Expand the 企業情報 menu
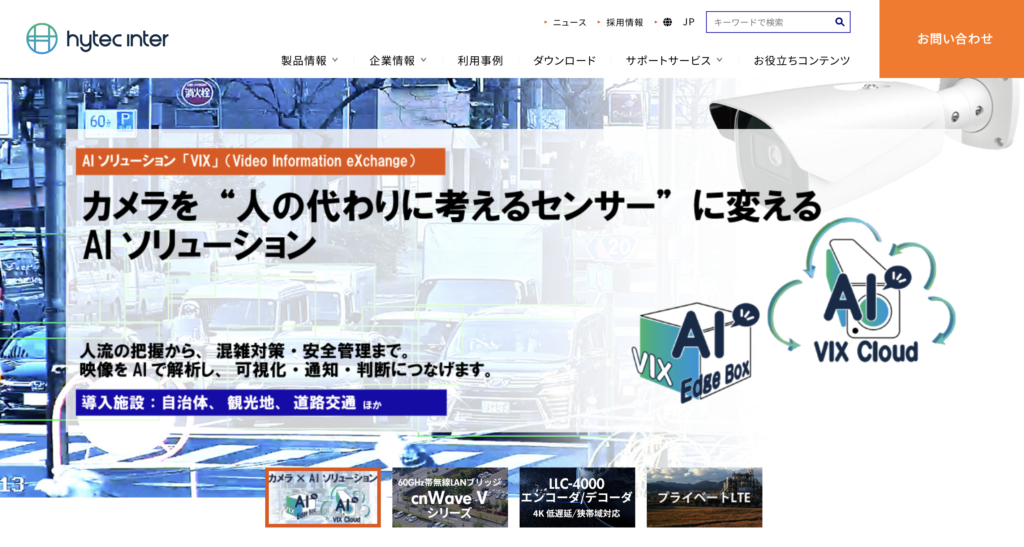The width and height of the screenshot is (1024, 547). coord(398,61)
